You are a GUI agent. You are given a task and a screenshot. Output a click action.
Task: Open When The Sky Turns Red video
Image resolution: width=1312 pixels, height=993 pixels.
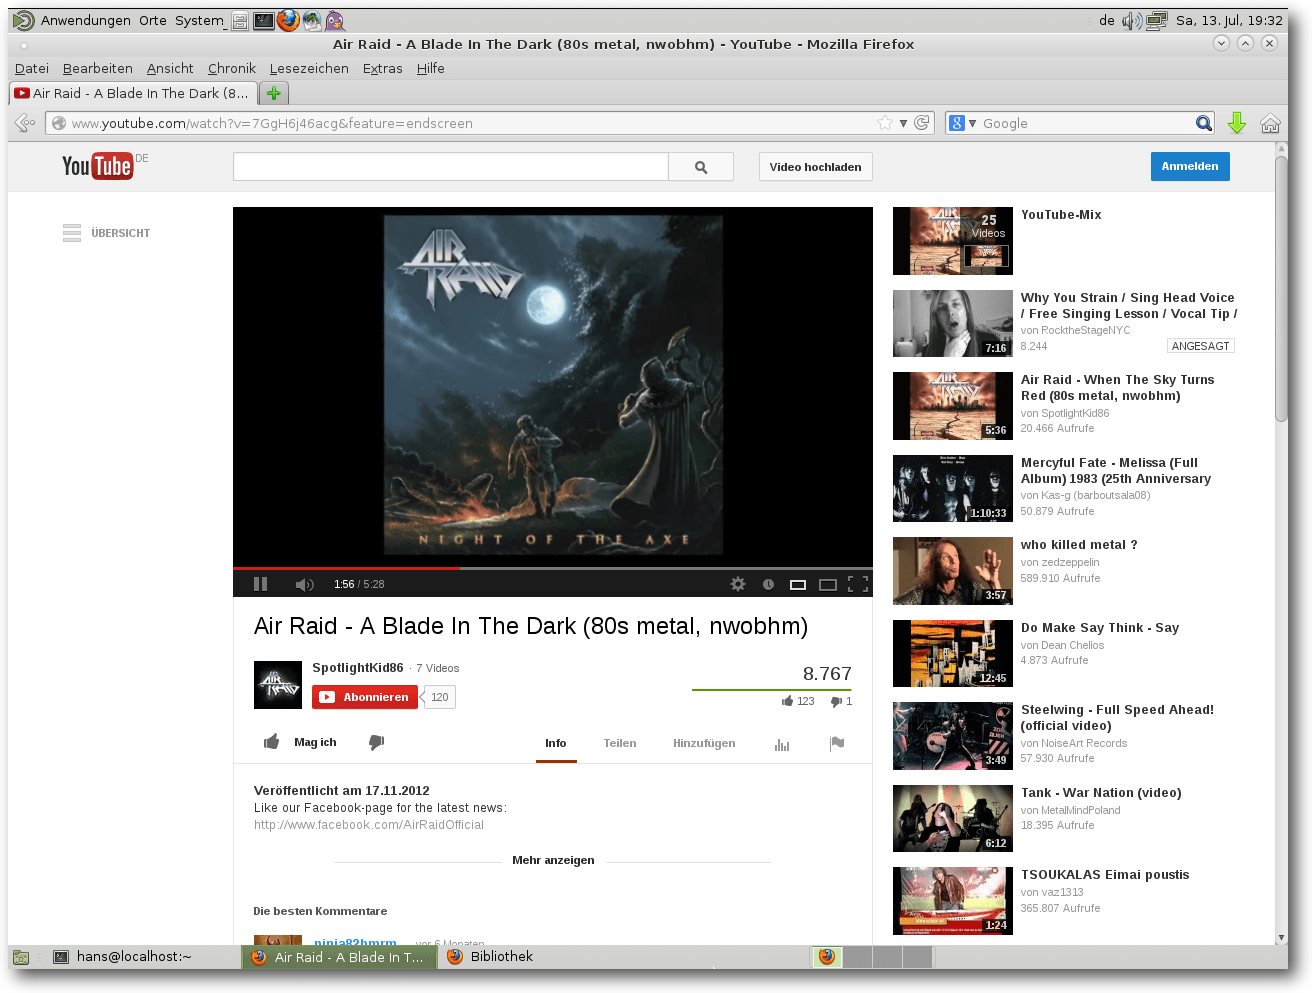(1117, 387)
